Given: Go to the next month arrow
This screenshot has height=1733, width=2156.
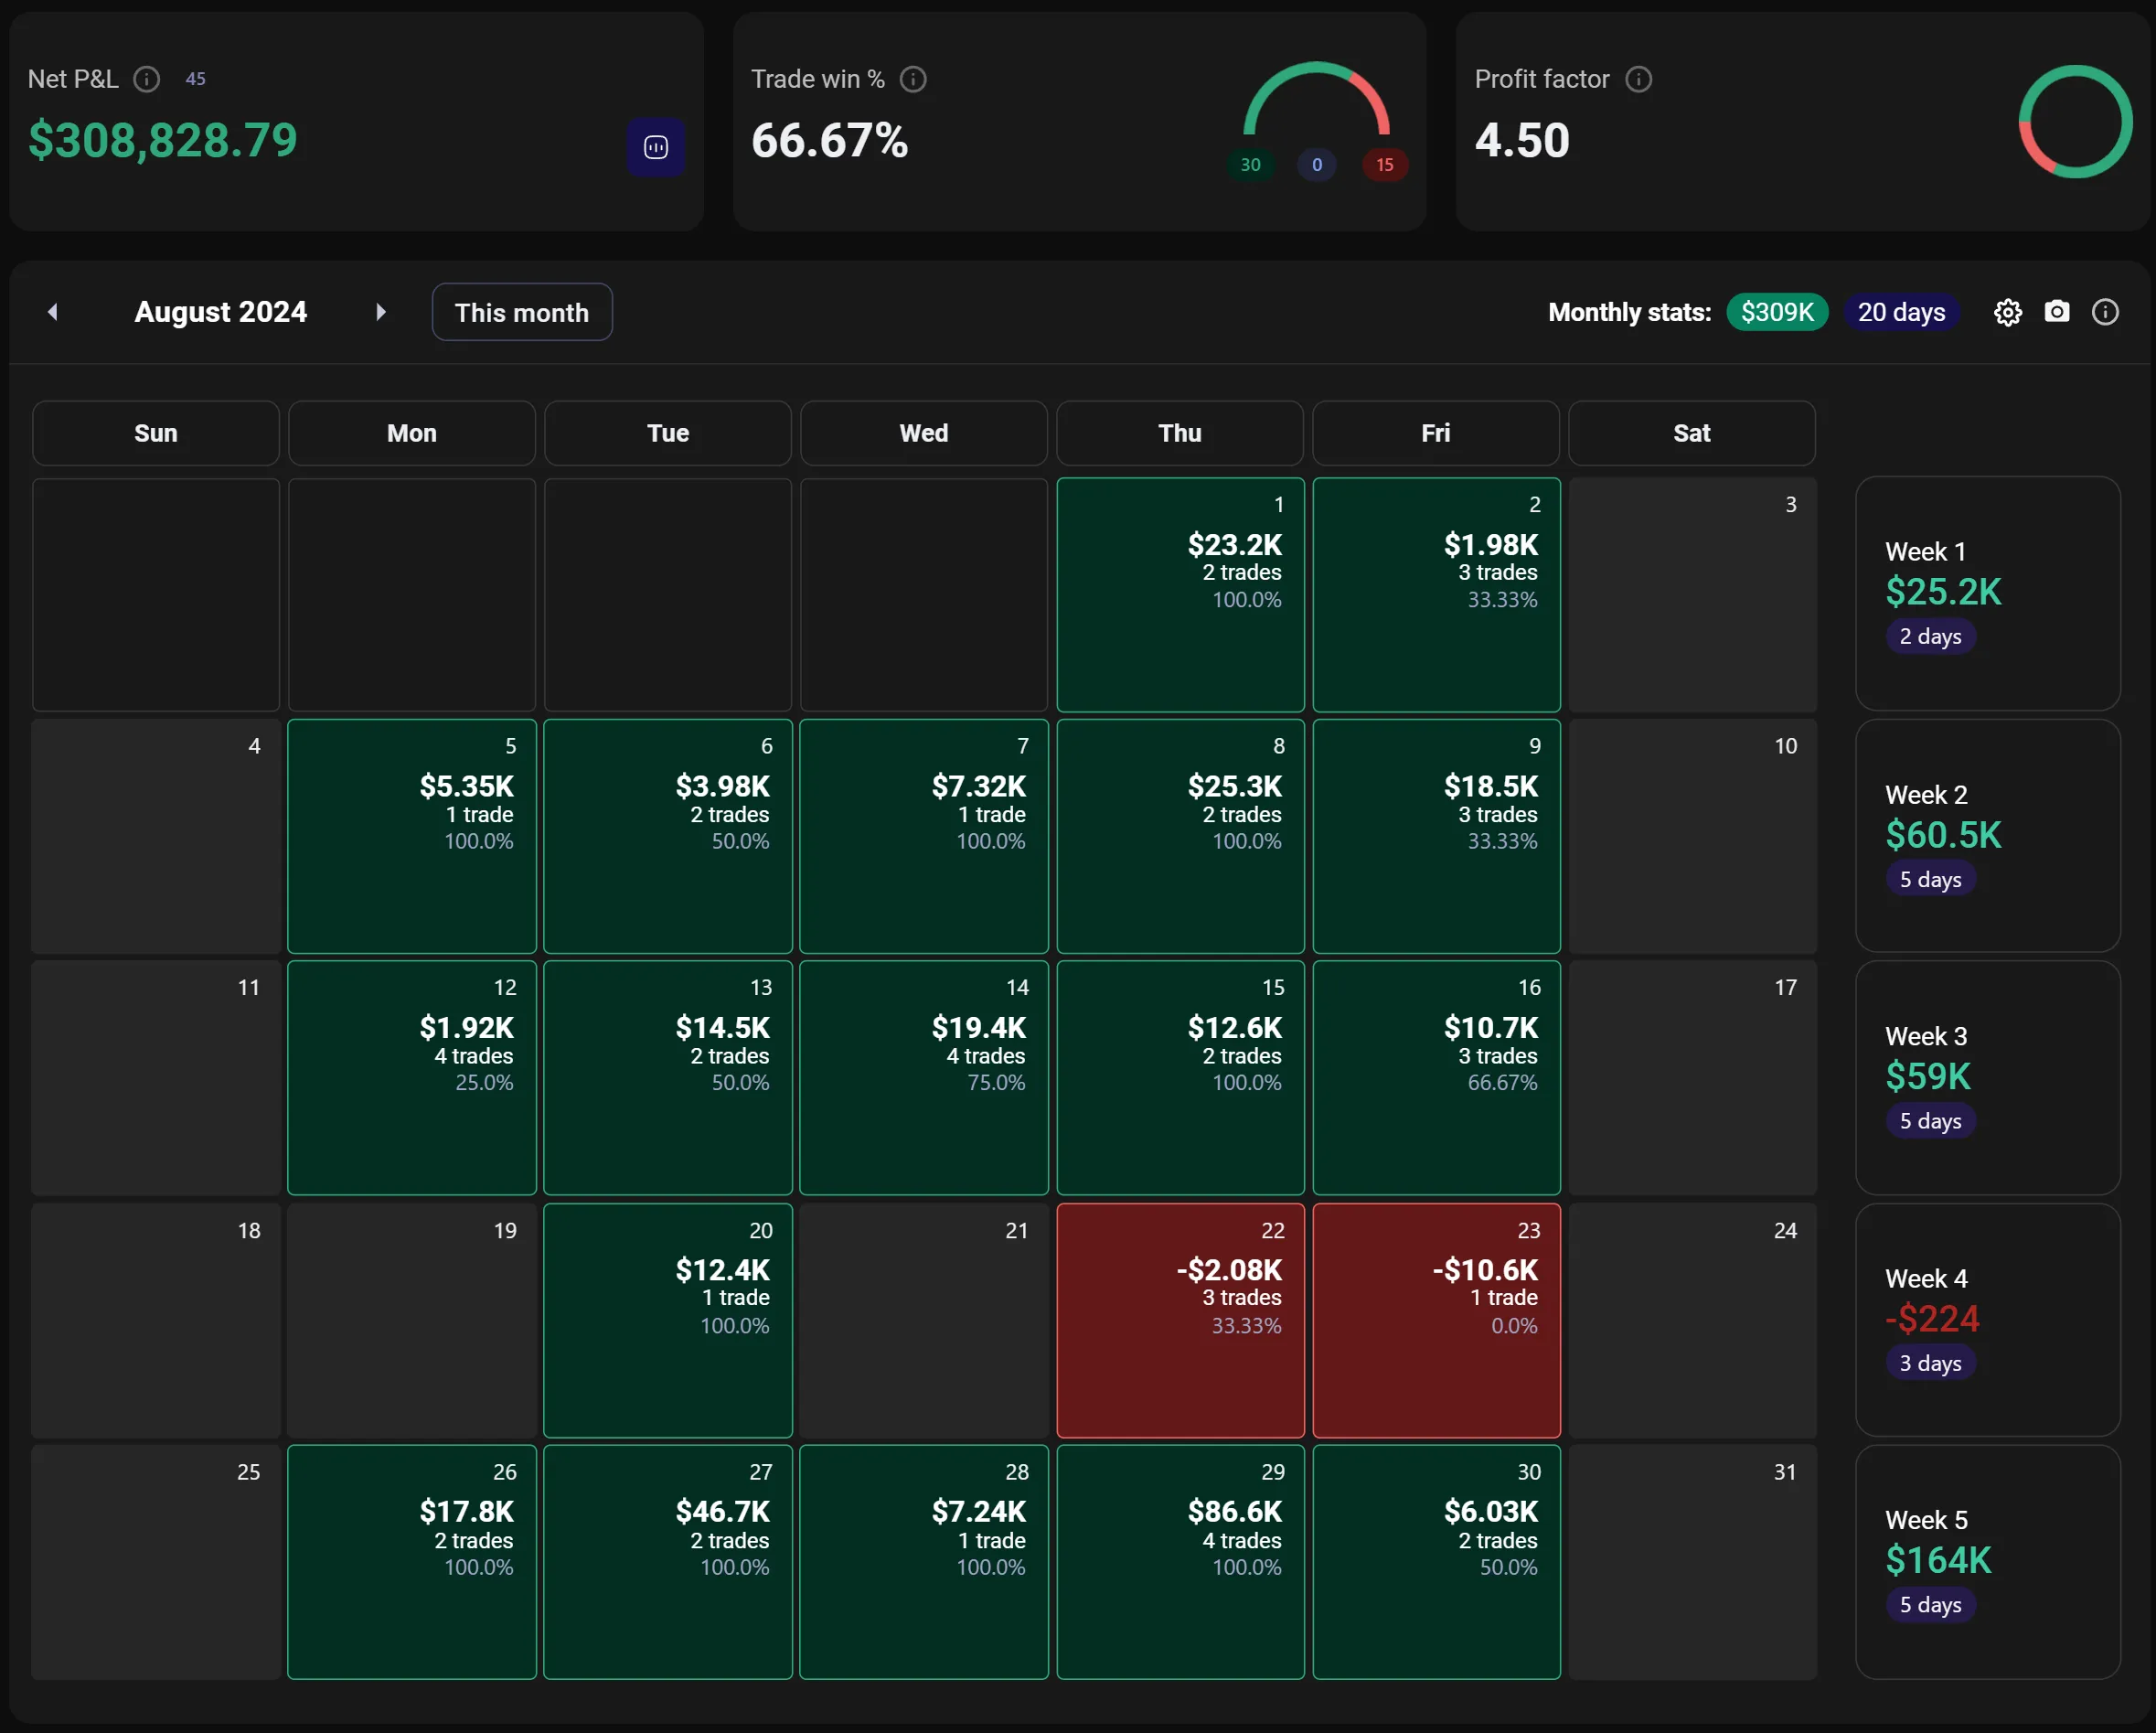Looking at the screenshot, I should [x=380, y=312].
